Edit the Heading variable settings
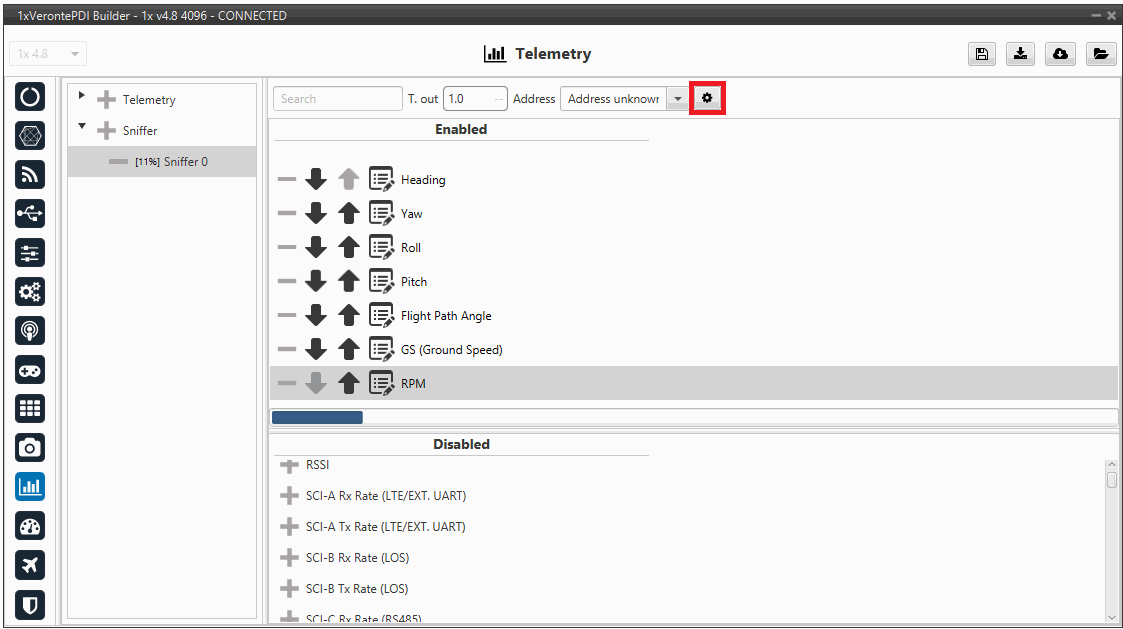Image resolution: width=1123 pixels, height=629 pixels. [x=381, y=180]
